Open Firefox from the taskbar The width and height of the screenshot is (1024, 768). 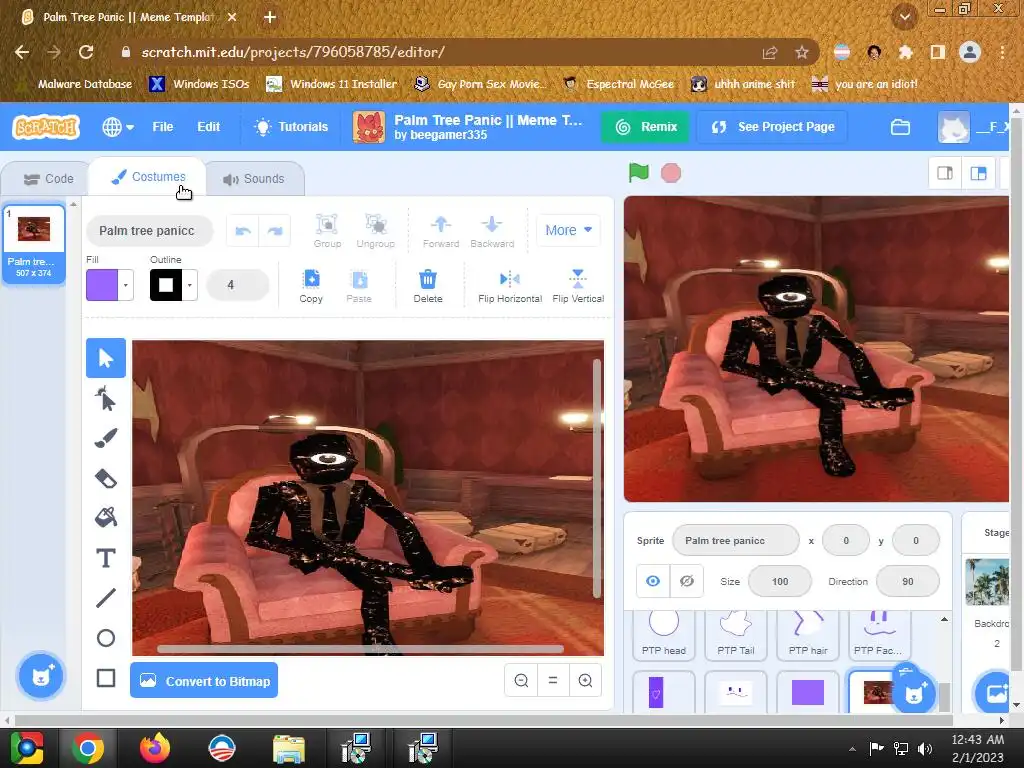[x=155, y=748]
